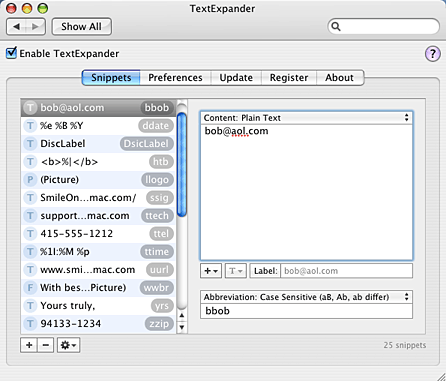Remove the selected snippet with the minus button
Image resolution: width=446 pixels, height=381 pixels.
[x=46, y=345]
